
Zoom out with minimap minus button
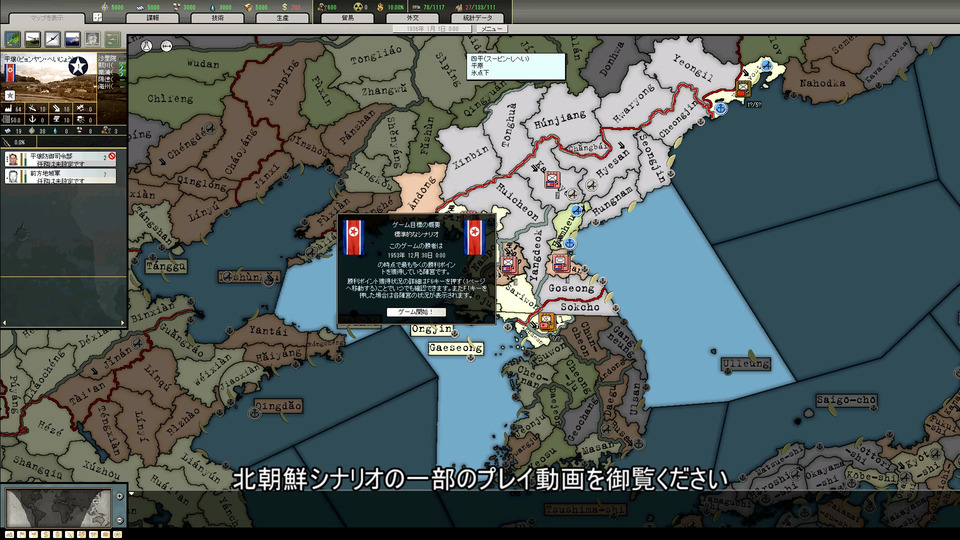coord(119,520)
